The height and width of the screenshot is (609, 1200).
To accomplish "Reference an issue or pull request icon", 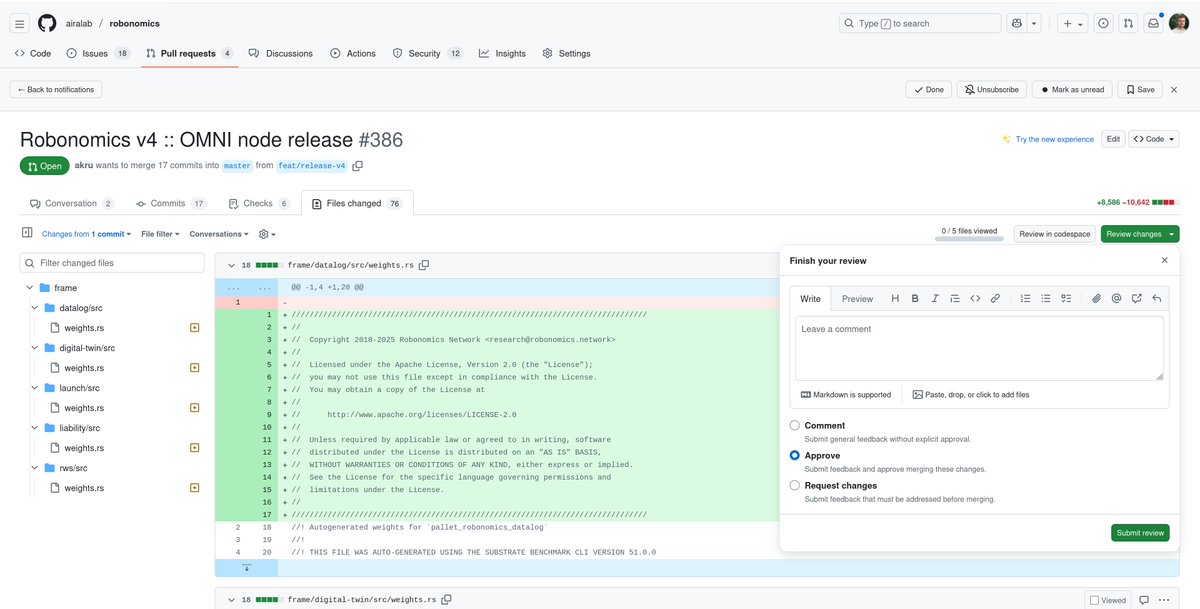I will 1136,298.
